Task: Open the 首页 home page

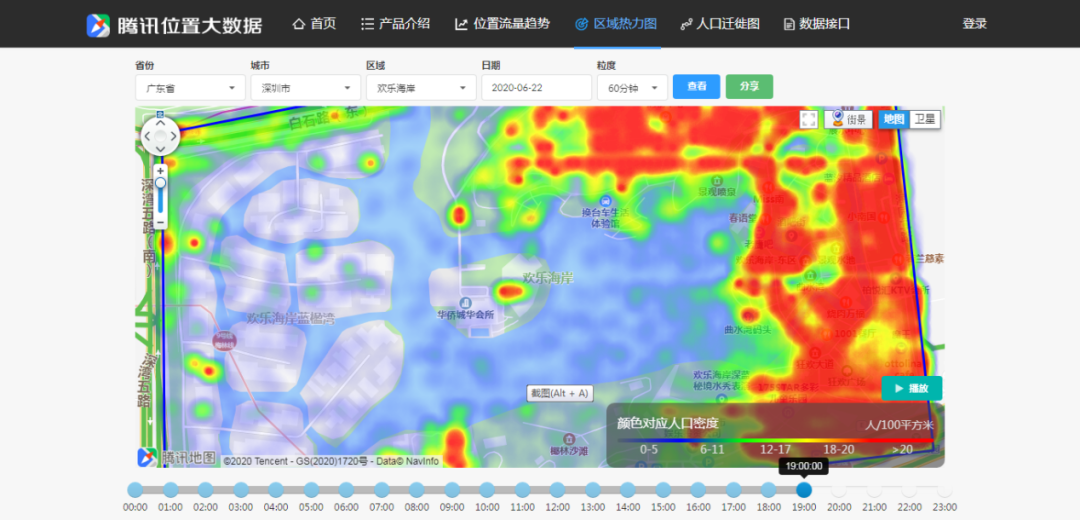Action: point(315,24)
